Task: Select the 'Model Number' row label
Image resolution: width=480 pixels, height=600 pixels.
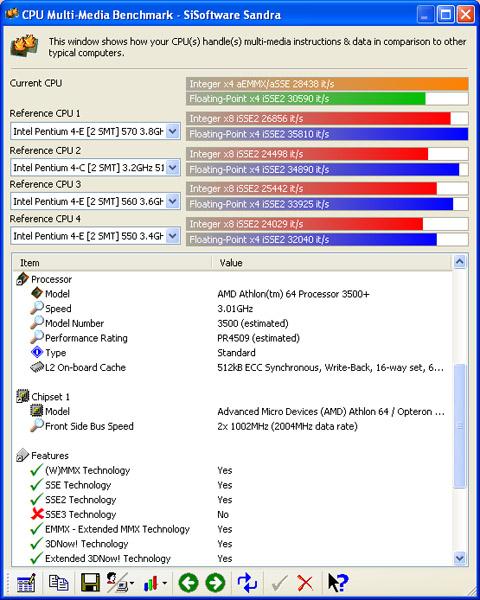Action: (74, 323)
